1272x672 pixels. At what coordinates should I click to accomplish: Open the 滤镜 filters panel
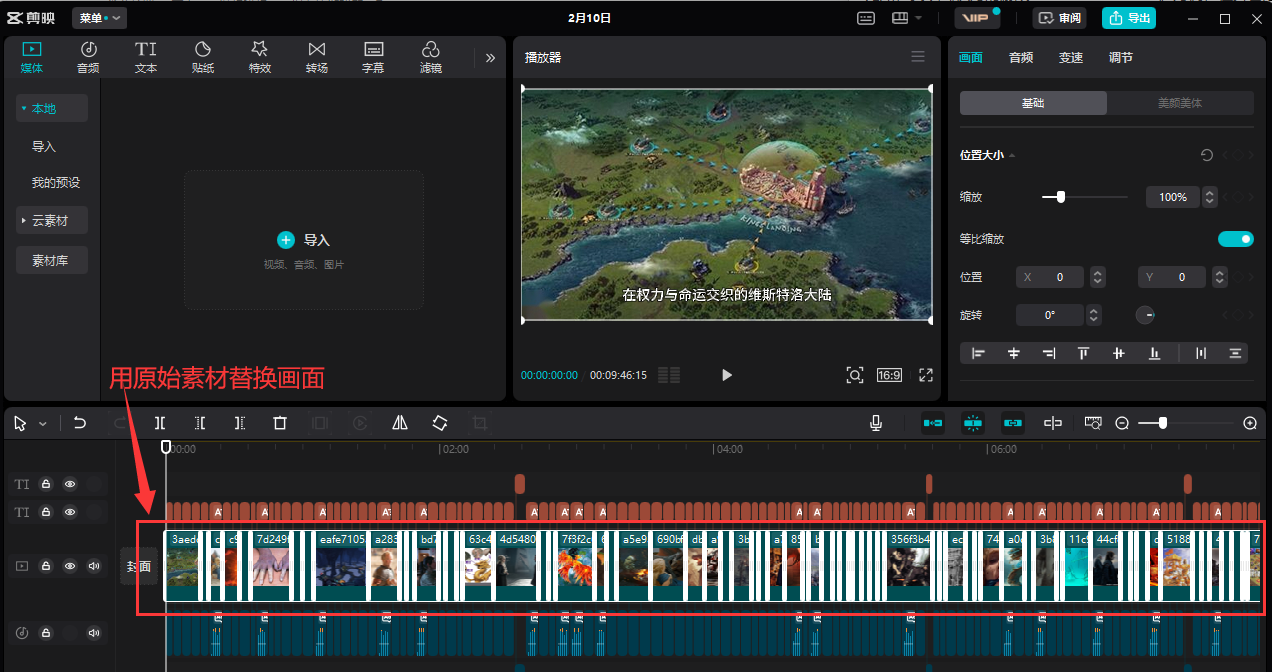431,57
